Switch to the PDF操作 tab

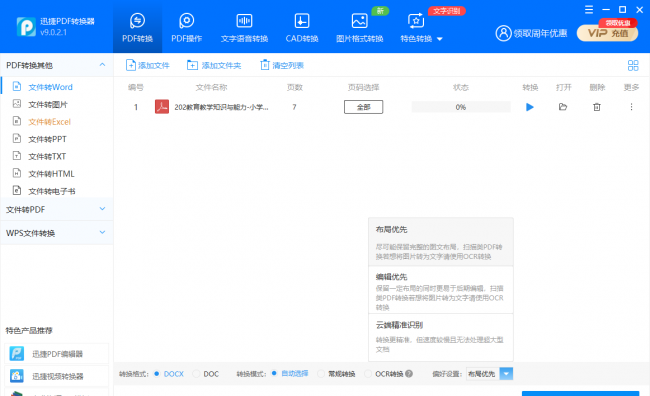(x=187, y=27)
